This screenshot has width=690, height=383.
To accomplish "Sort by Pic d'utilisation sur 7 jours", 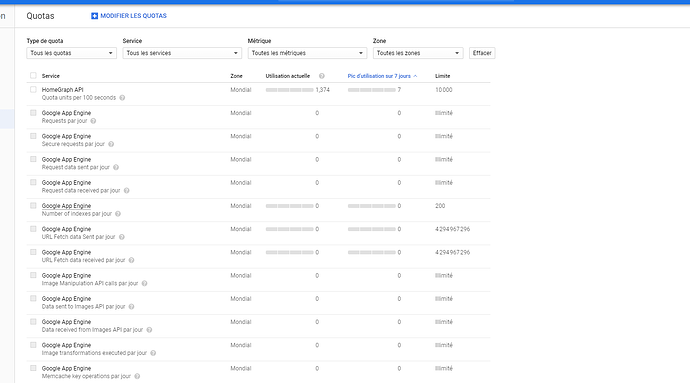I will [379, 76].
